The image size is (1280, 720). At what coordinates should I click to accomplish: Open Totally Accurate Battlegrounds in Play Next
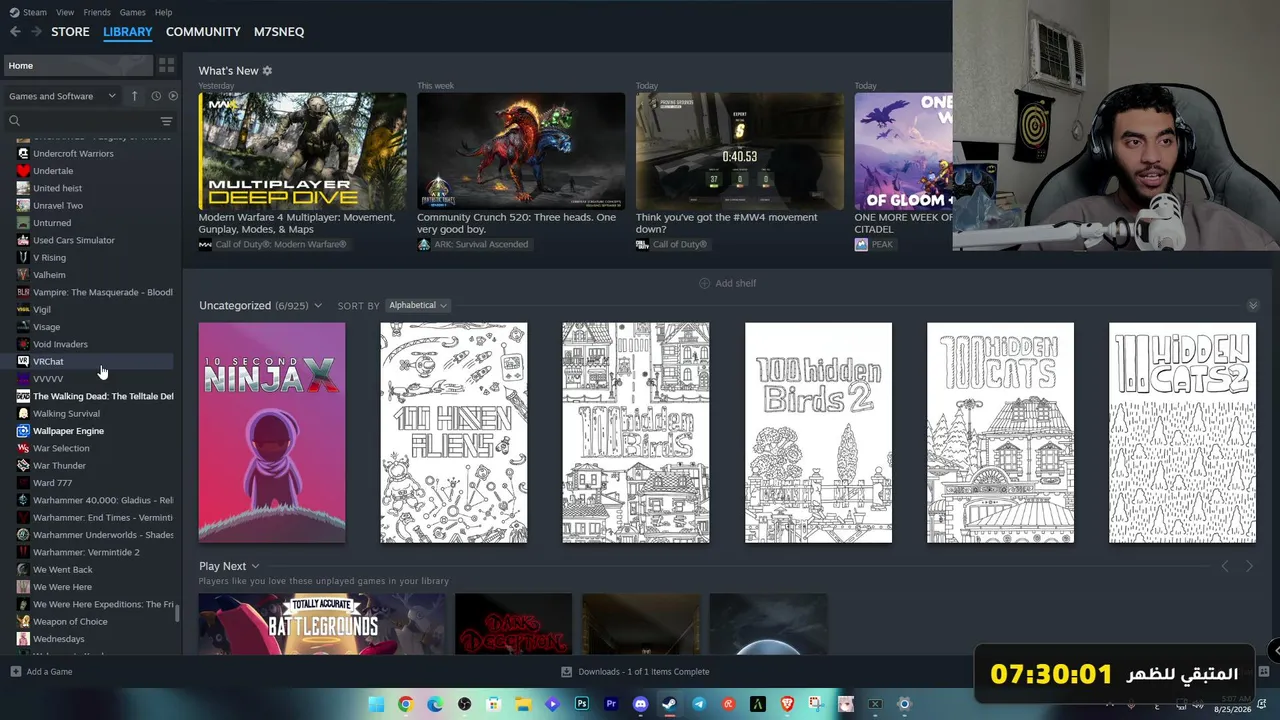tap(322, 624)
